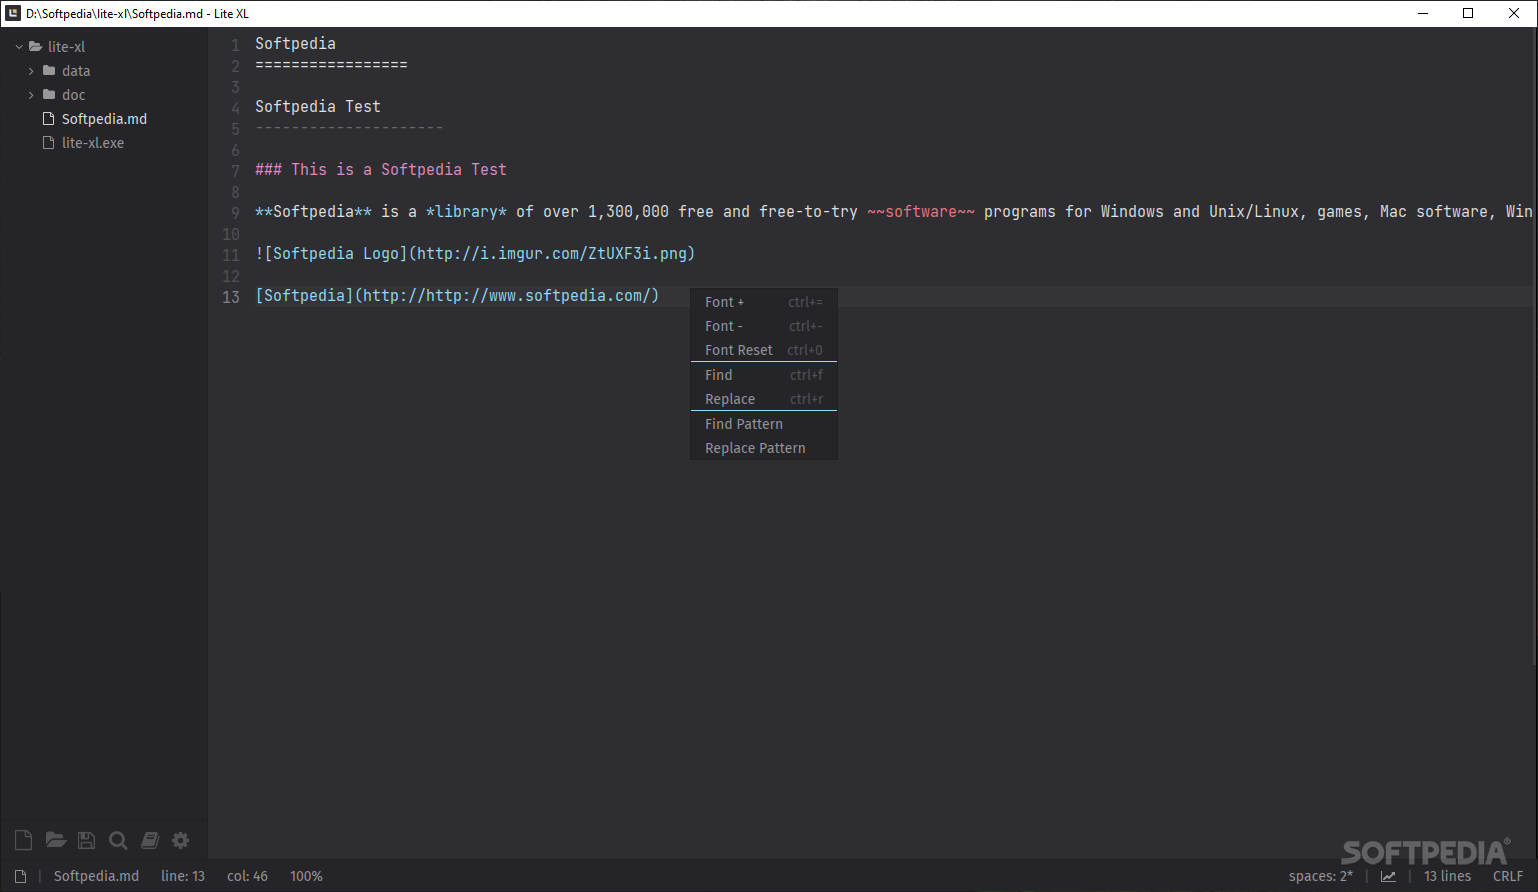Maximize the Lite XL window
Image resolution: width=1538 pixels, height=892 pixels.
click(x=1468, y=13)
